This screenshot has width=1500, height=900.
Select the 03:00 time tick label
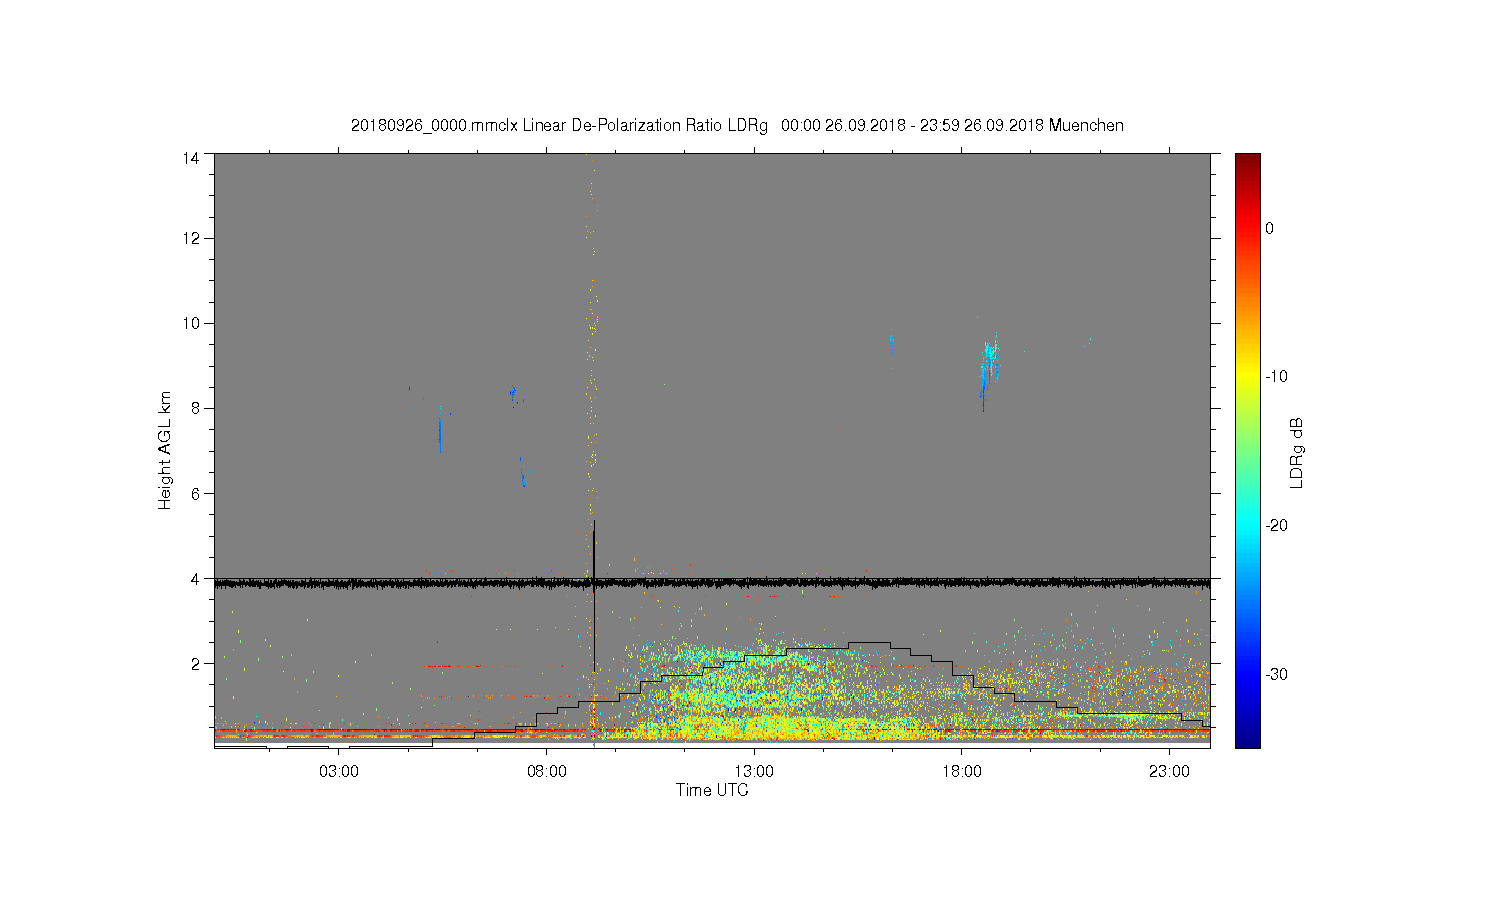point(339,772)
